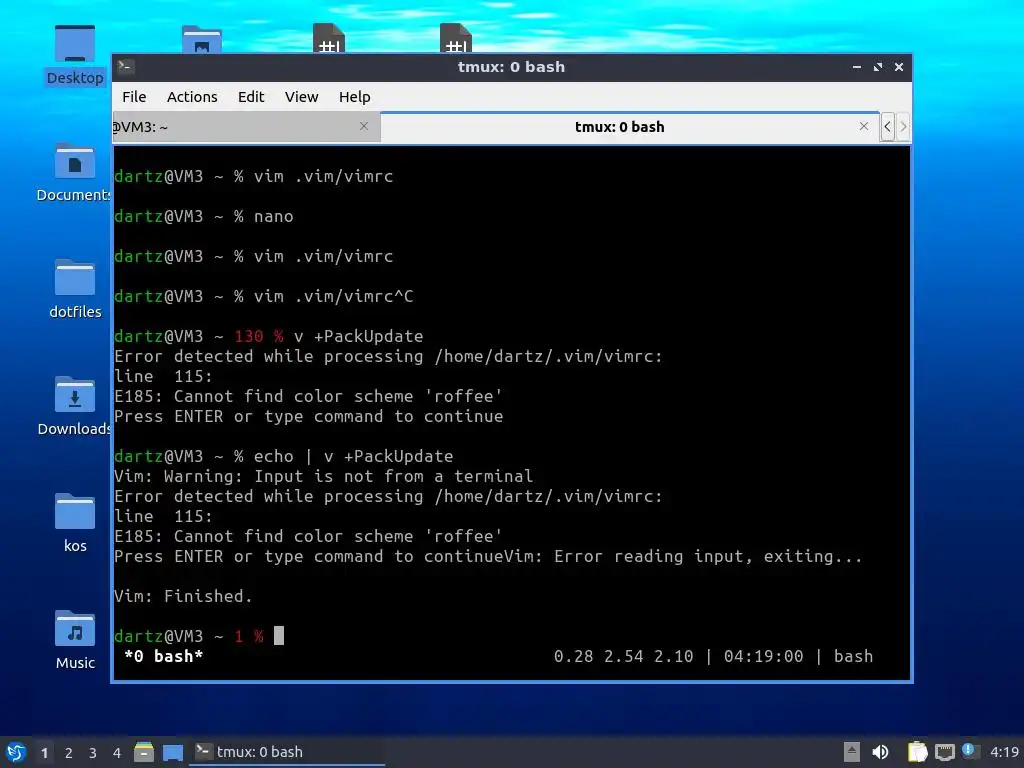Click 'Vim: Warning: Input is not from a terminal'
The image size is (1024, 768).
(x=323, y=476)
